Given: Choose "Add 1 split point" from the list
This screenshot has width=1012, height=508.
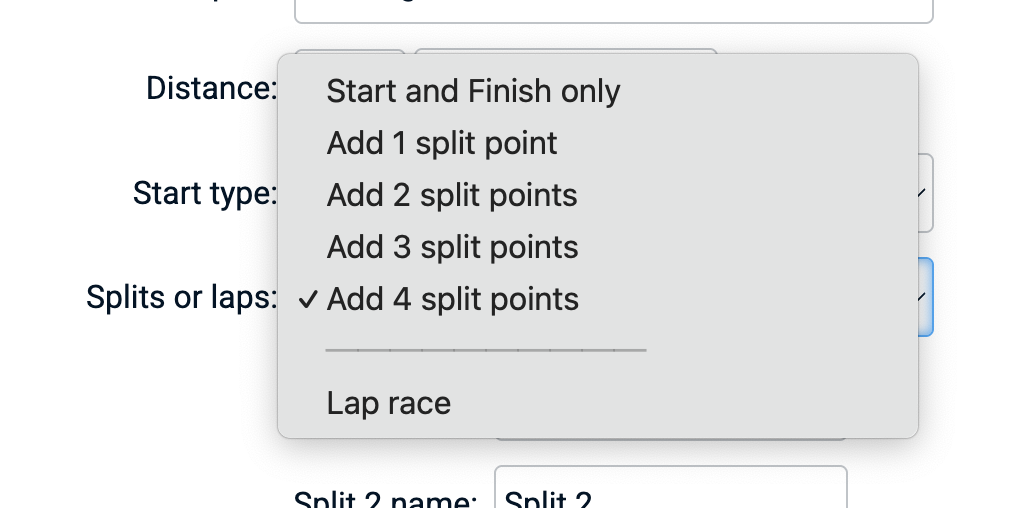Looking at the screenshot, I should (442, 144).
